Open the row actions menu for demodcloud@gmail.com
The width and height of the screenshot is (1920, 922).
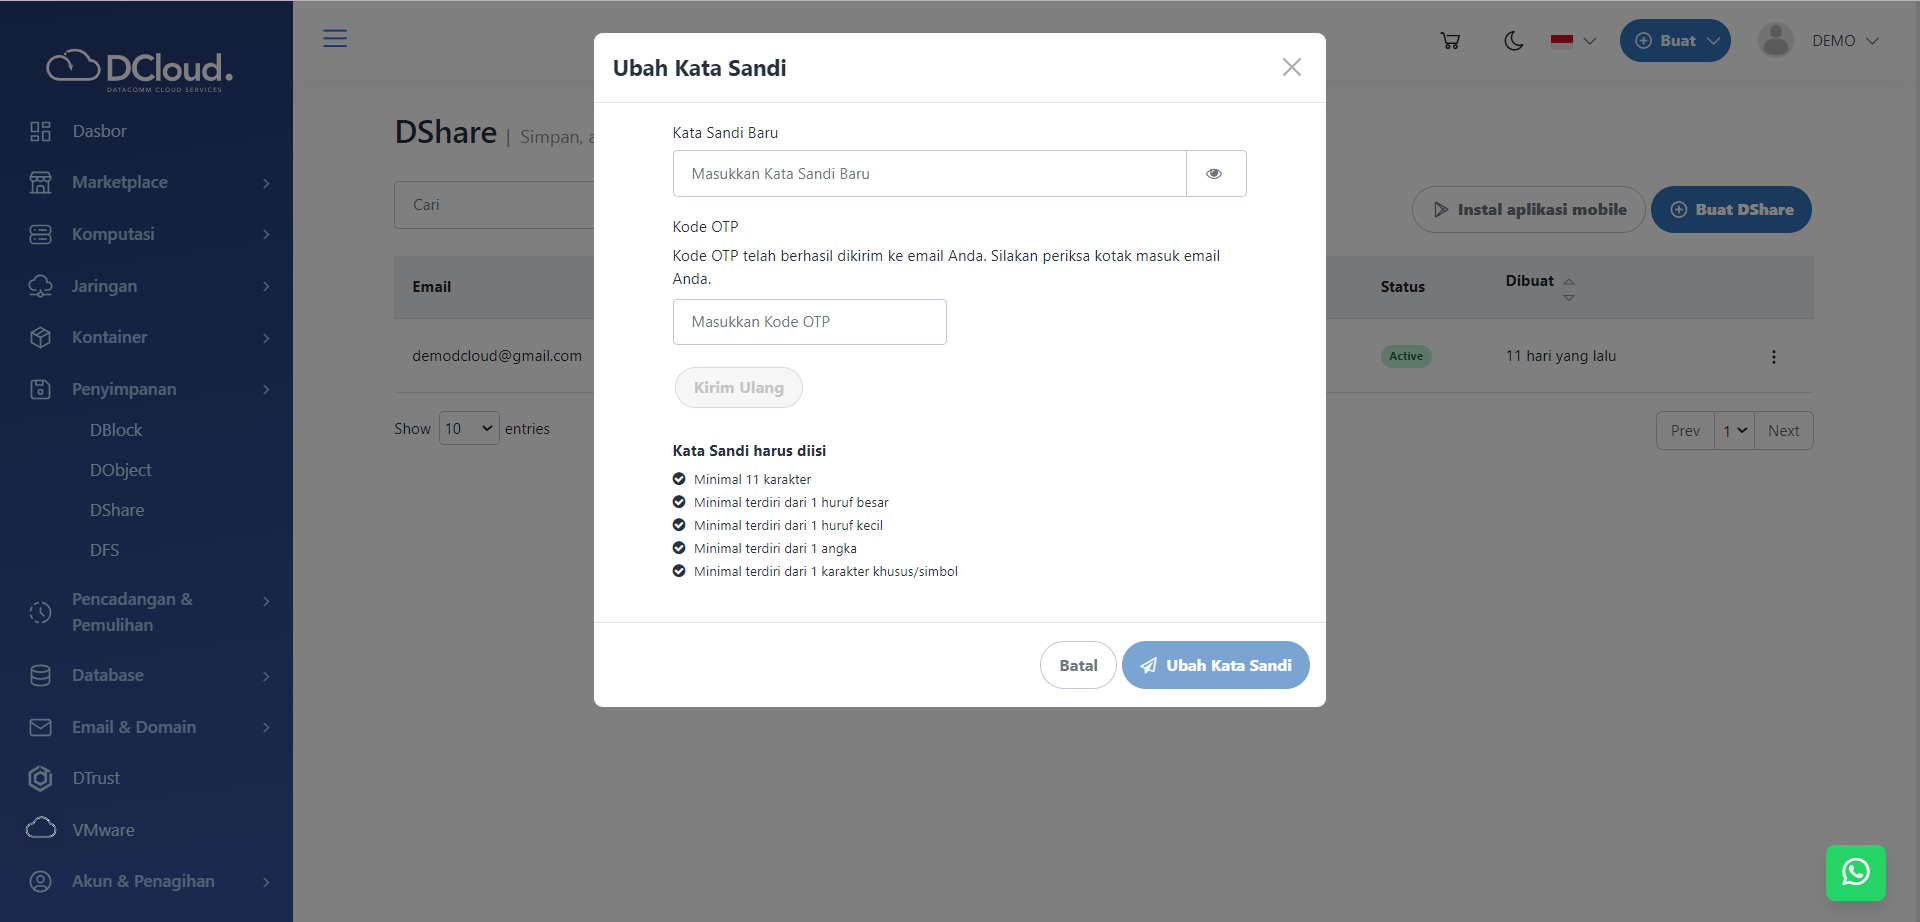1773,356
